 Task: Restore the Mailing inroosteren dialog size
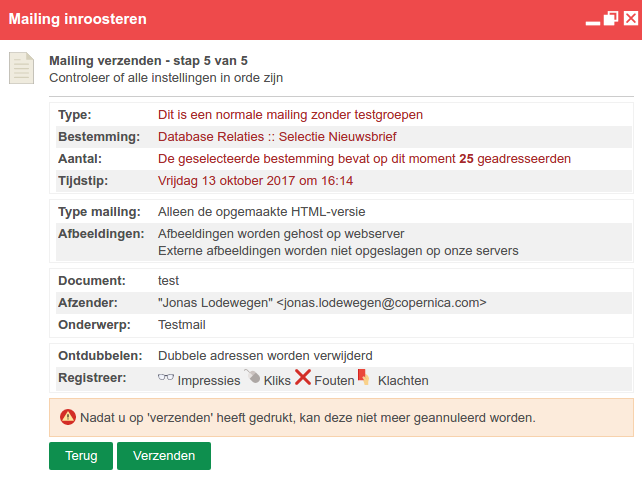pos(610,18)
